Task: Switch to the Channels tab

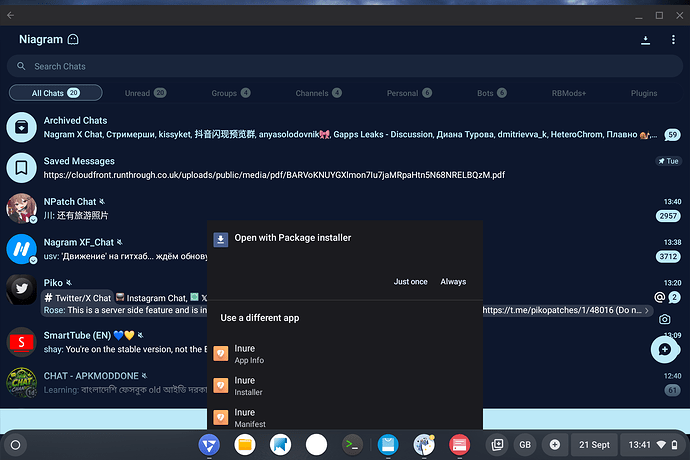Action: (x=319, y=93)
